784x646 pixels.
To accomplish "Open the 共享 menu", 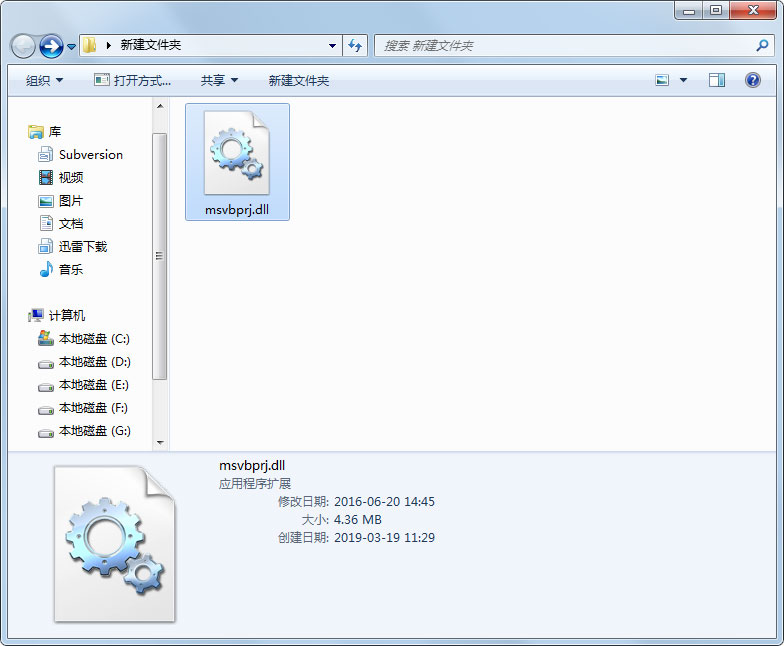I will click(x=219, y=80).
